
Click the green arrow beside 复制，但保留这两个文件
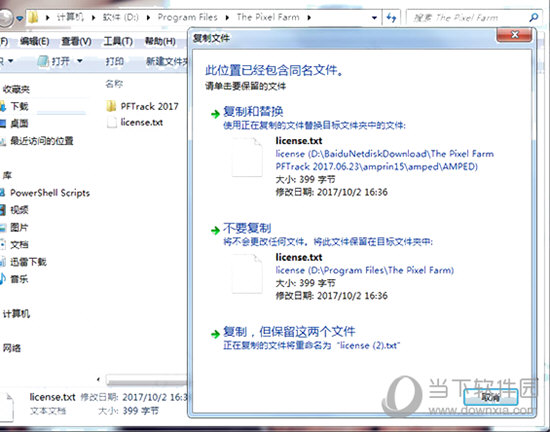point(215,334)
